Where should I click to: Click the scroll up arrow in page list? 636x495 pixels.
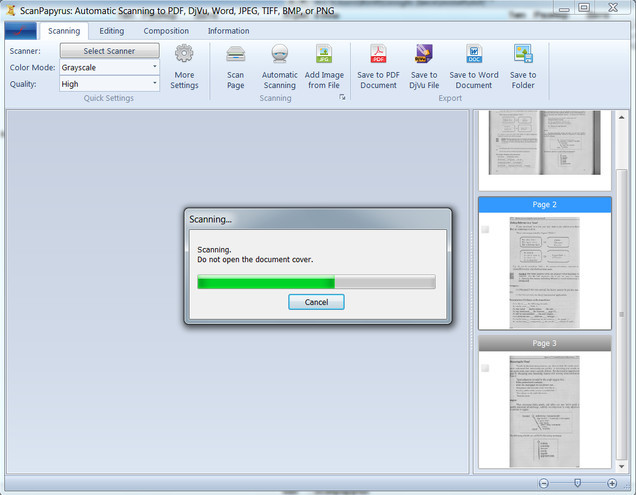[621, 117]
